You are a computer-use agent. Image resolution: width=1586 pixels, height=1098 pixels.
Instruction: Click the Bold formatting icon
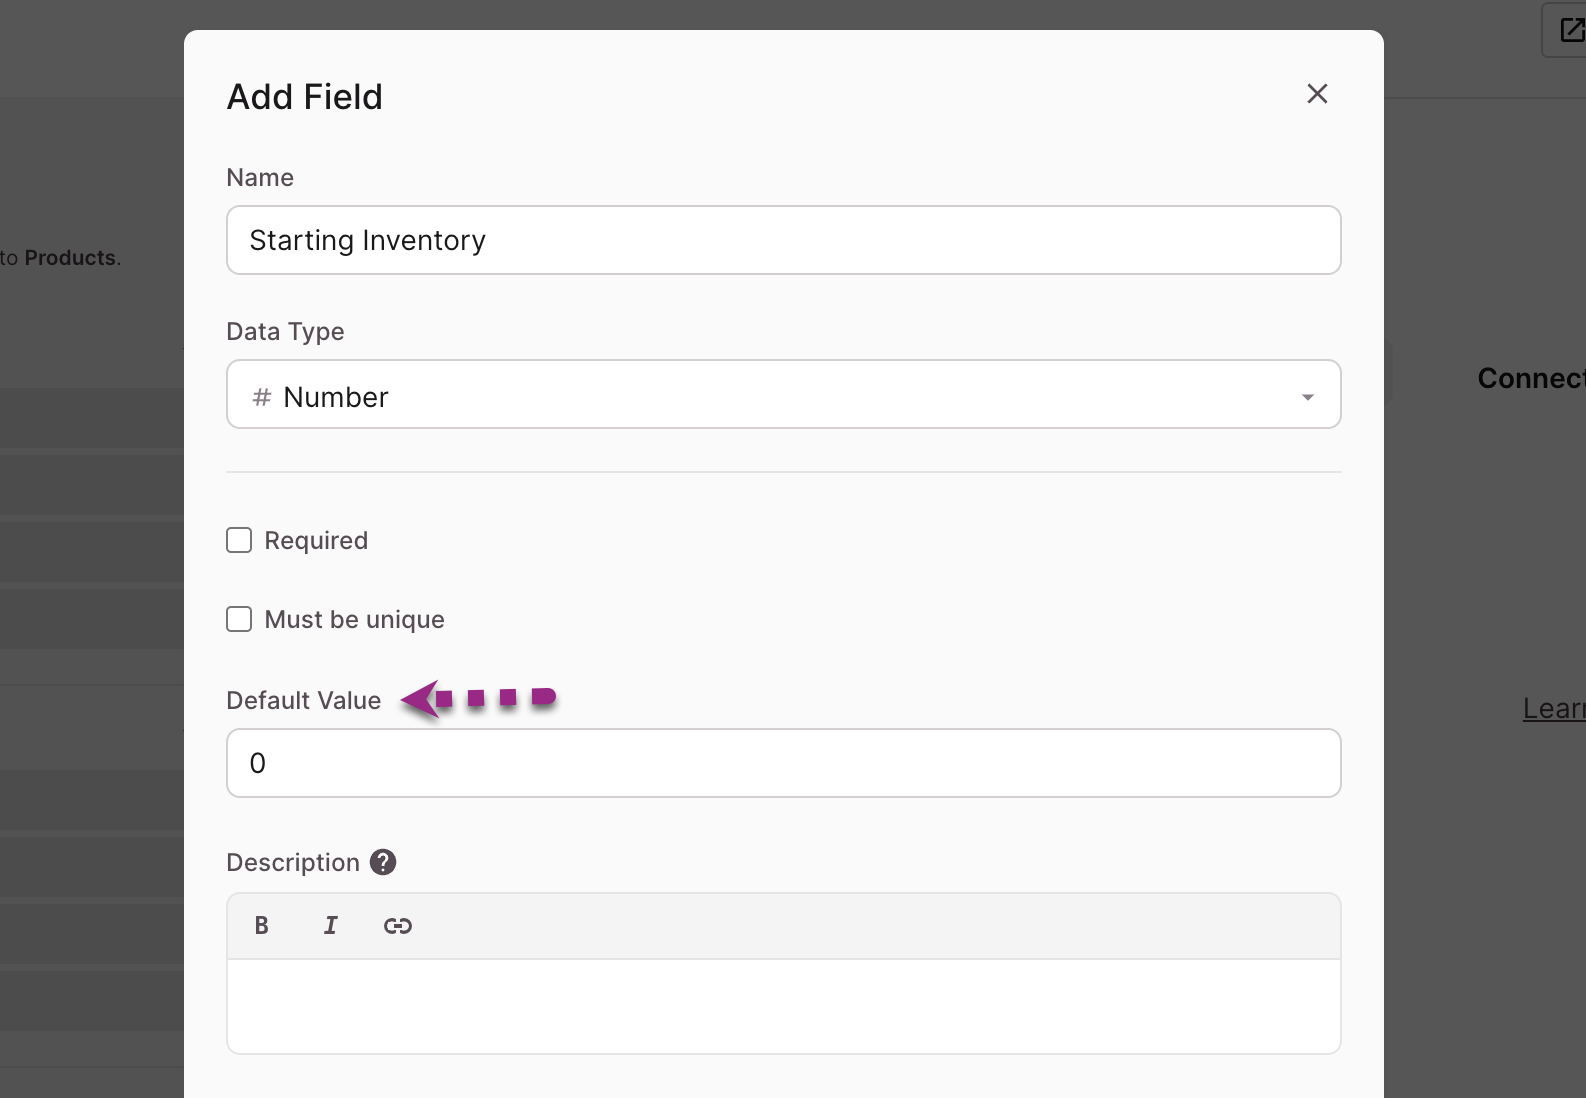[261, 925]
